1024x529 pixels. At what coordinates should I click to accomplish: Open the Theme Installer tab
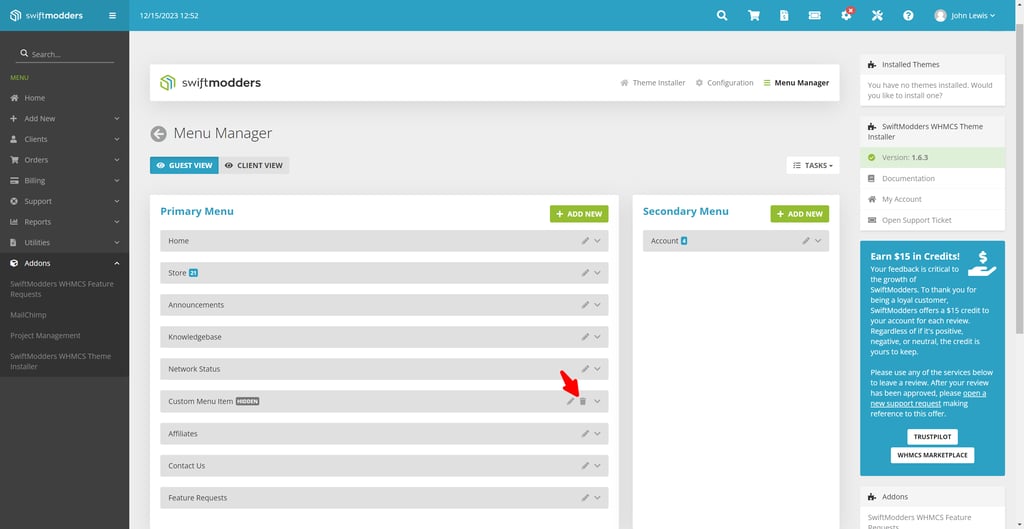pyautogui.click(x=653, y=83)
